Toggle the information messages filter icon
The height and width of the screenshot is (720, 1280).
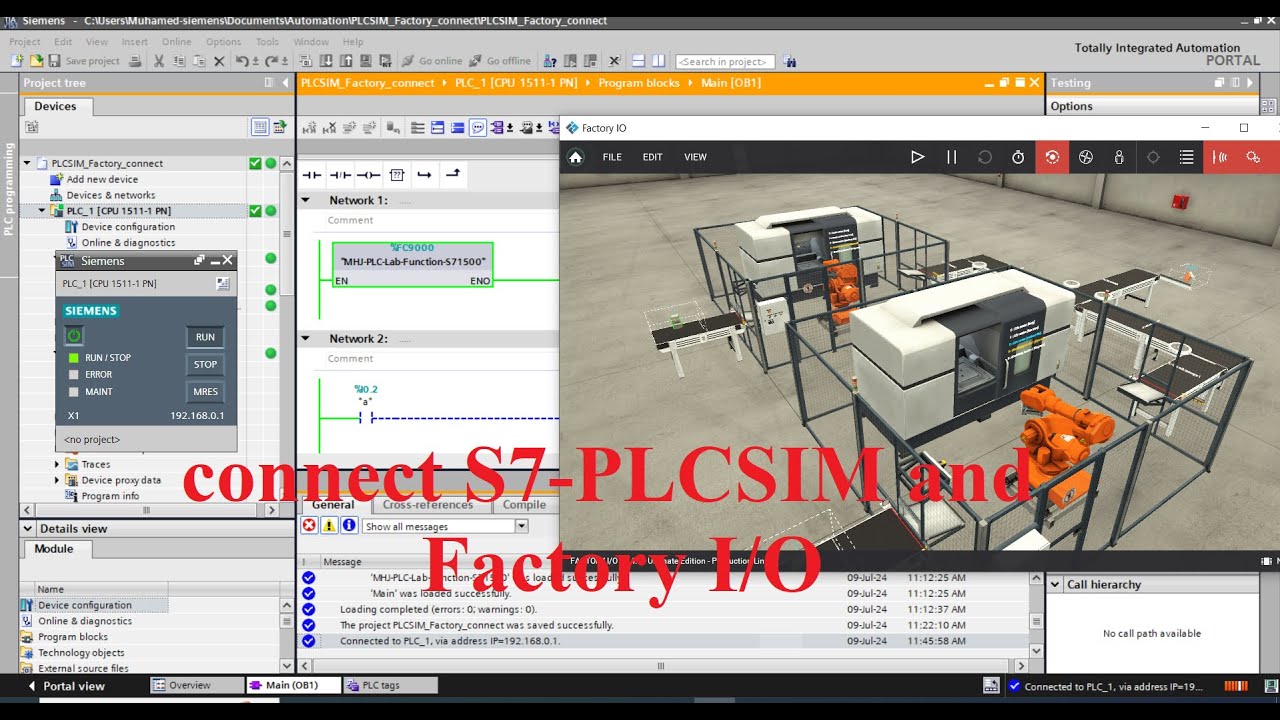(x=349, y=526)
